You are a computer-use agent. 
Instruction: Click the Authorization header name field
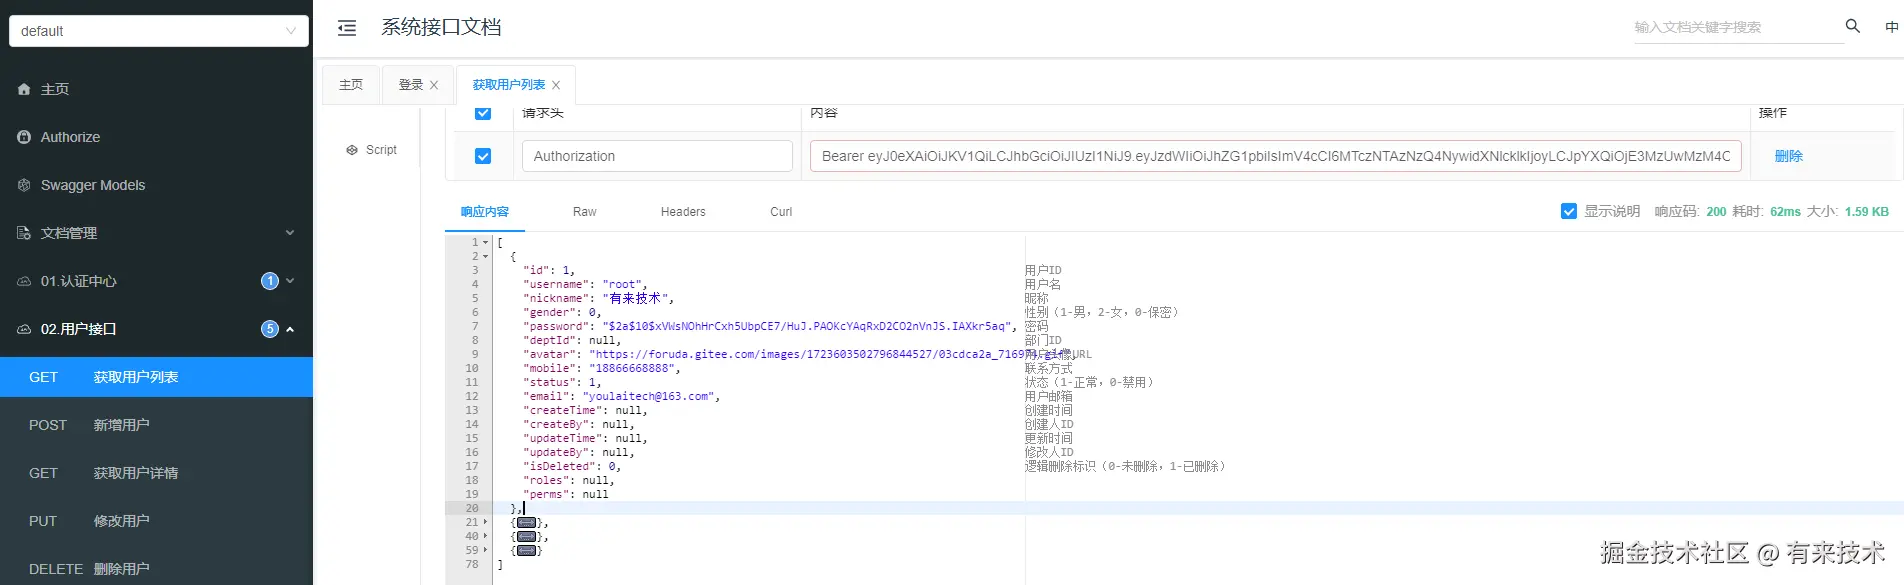[657, 156]
